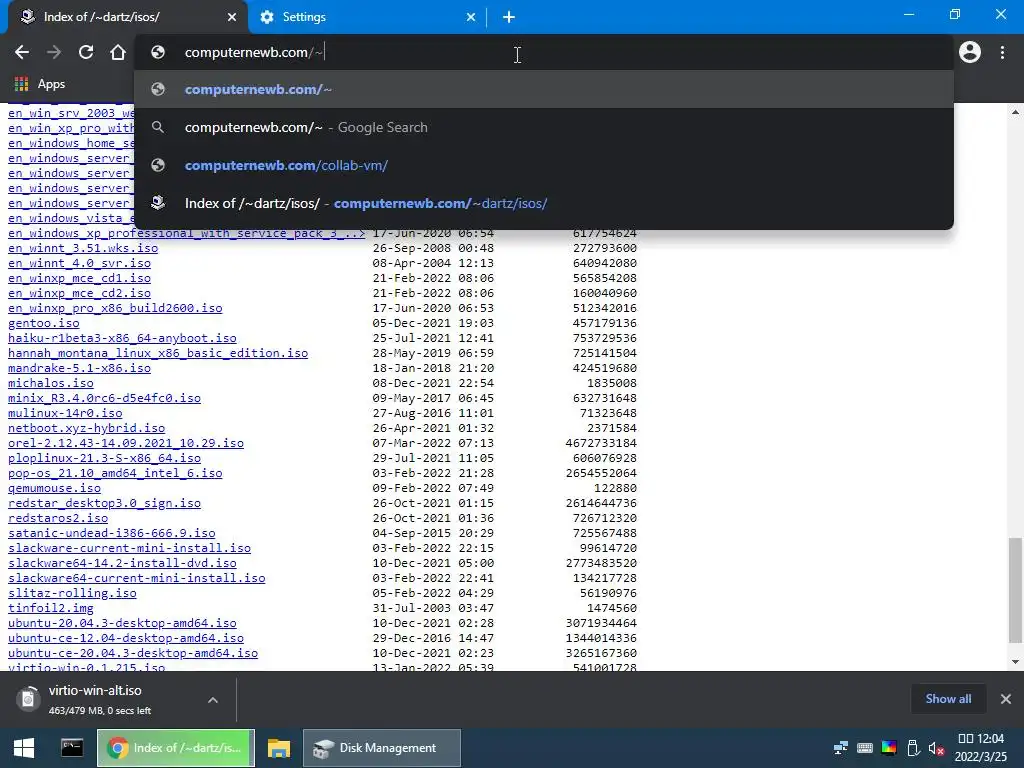Close the downloads bar
1024x768 pixels.
tap(1006, 699)
